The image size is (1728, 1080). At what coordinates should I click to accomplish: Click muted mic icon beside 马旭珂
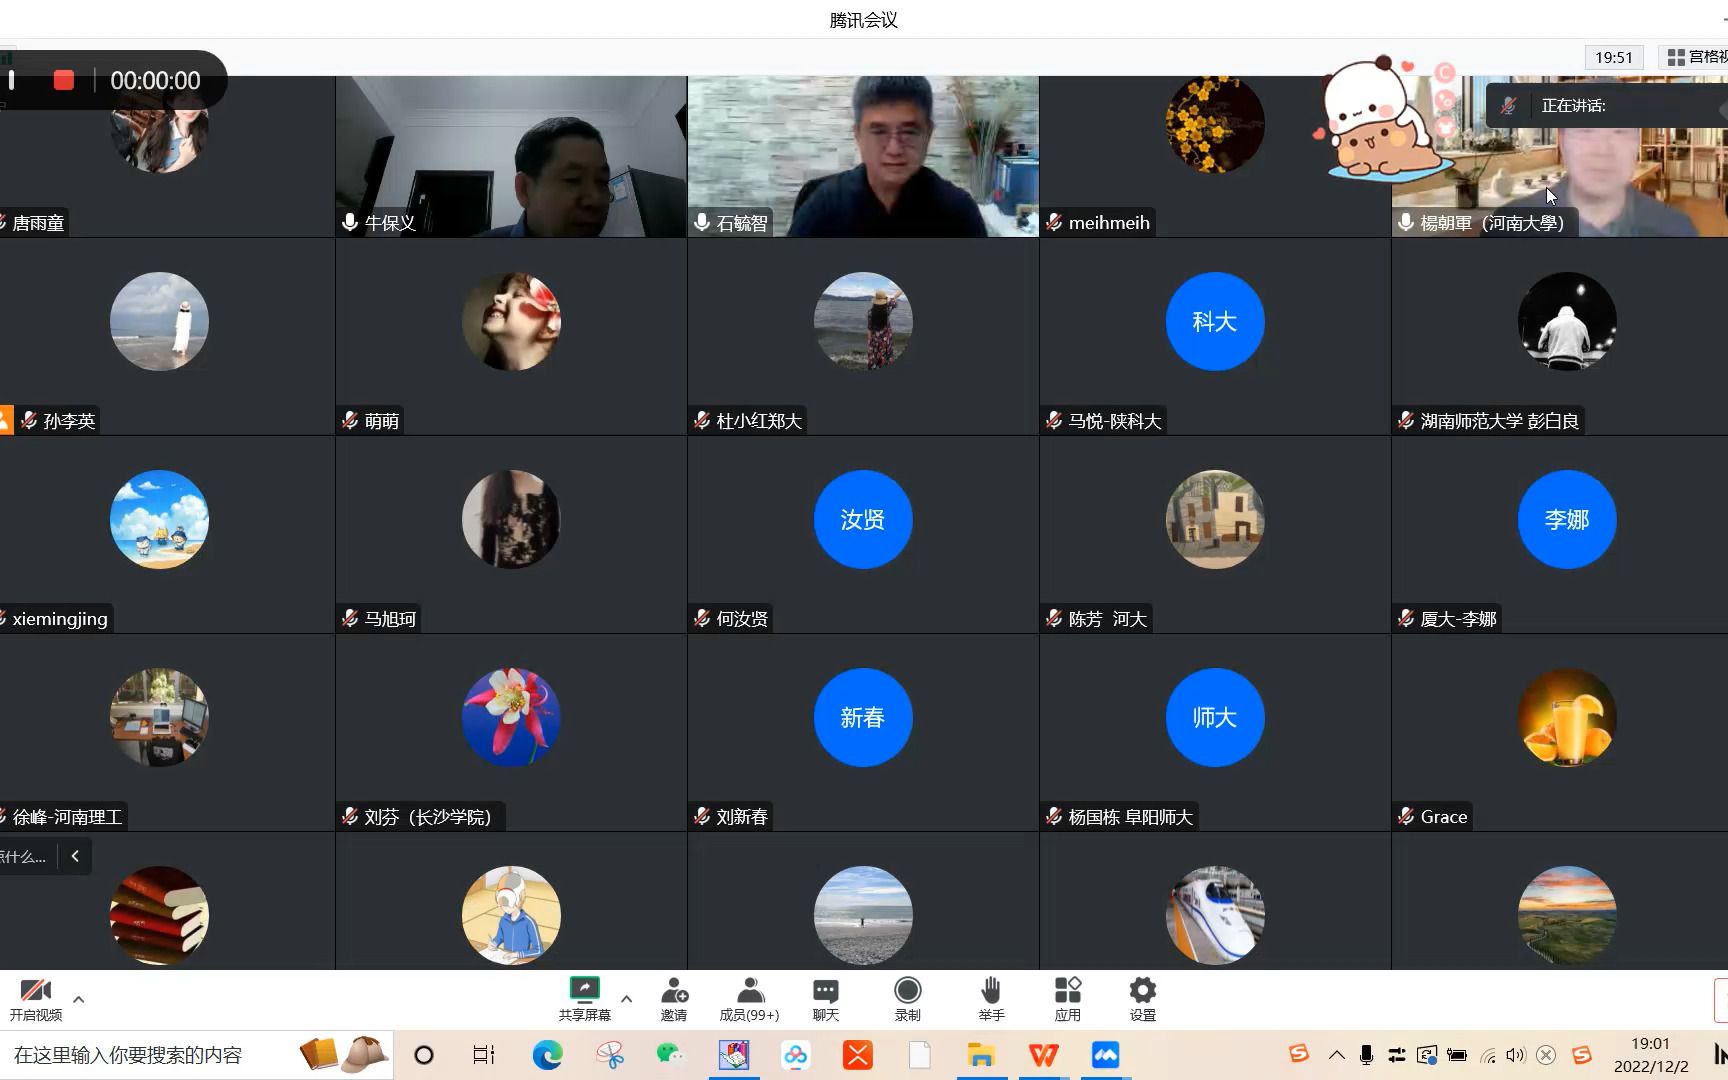coord(350,619)
